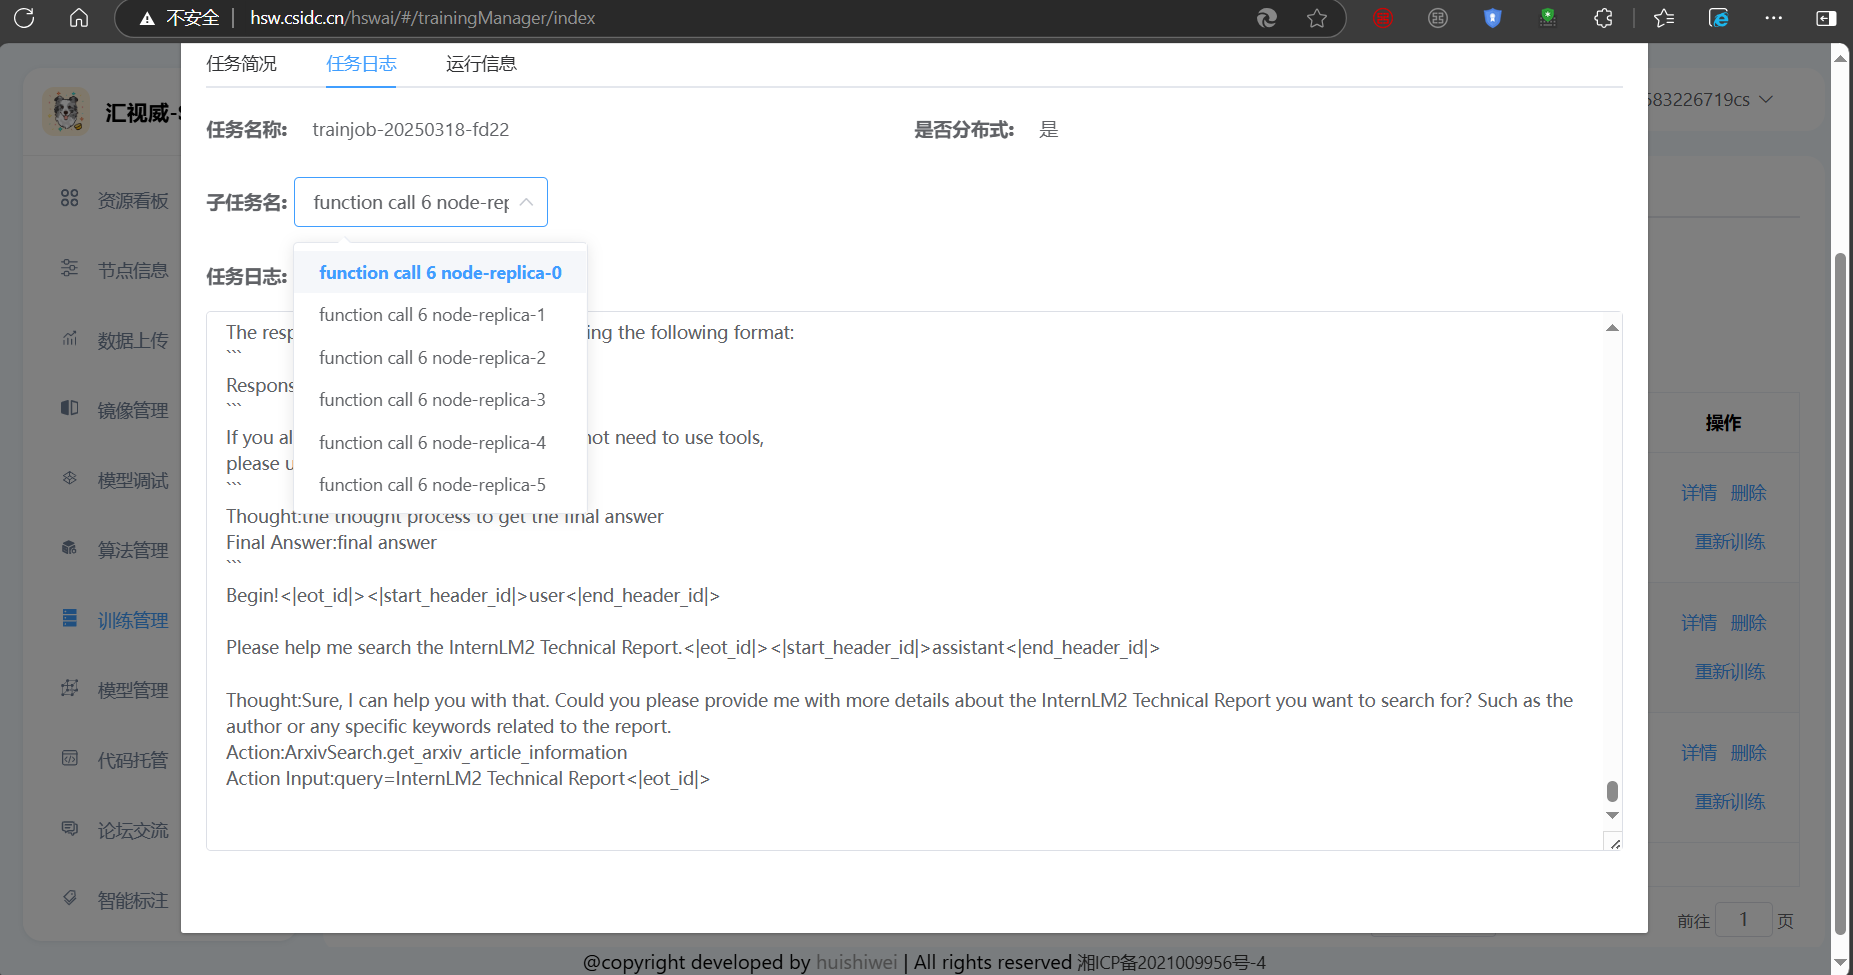Switch to the 任务简况 tab
1853x975 pixels.
(x=241, y=64)
